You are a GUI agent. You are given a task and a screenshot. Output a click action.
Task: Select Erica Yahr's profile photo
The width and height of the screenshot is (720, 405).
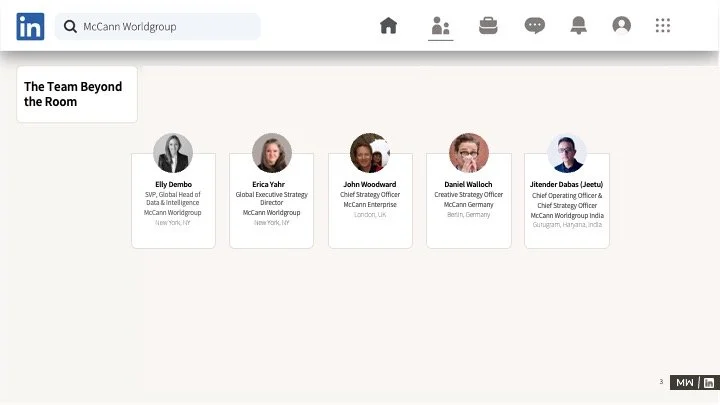pos(272,153)
